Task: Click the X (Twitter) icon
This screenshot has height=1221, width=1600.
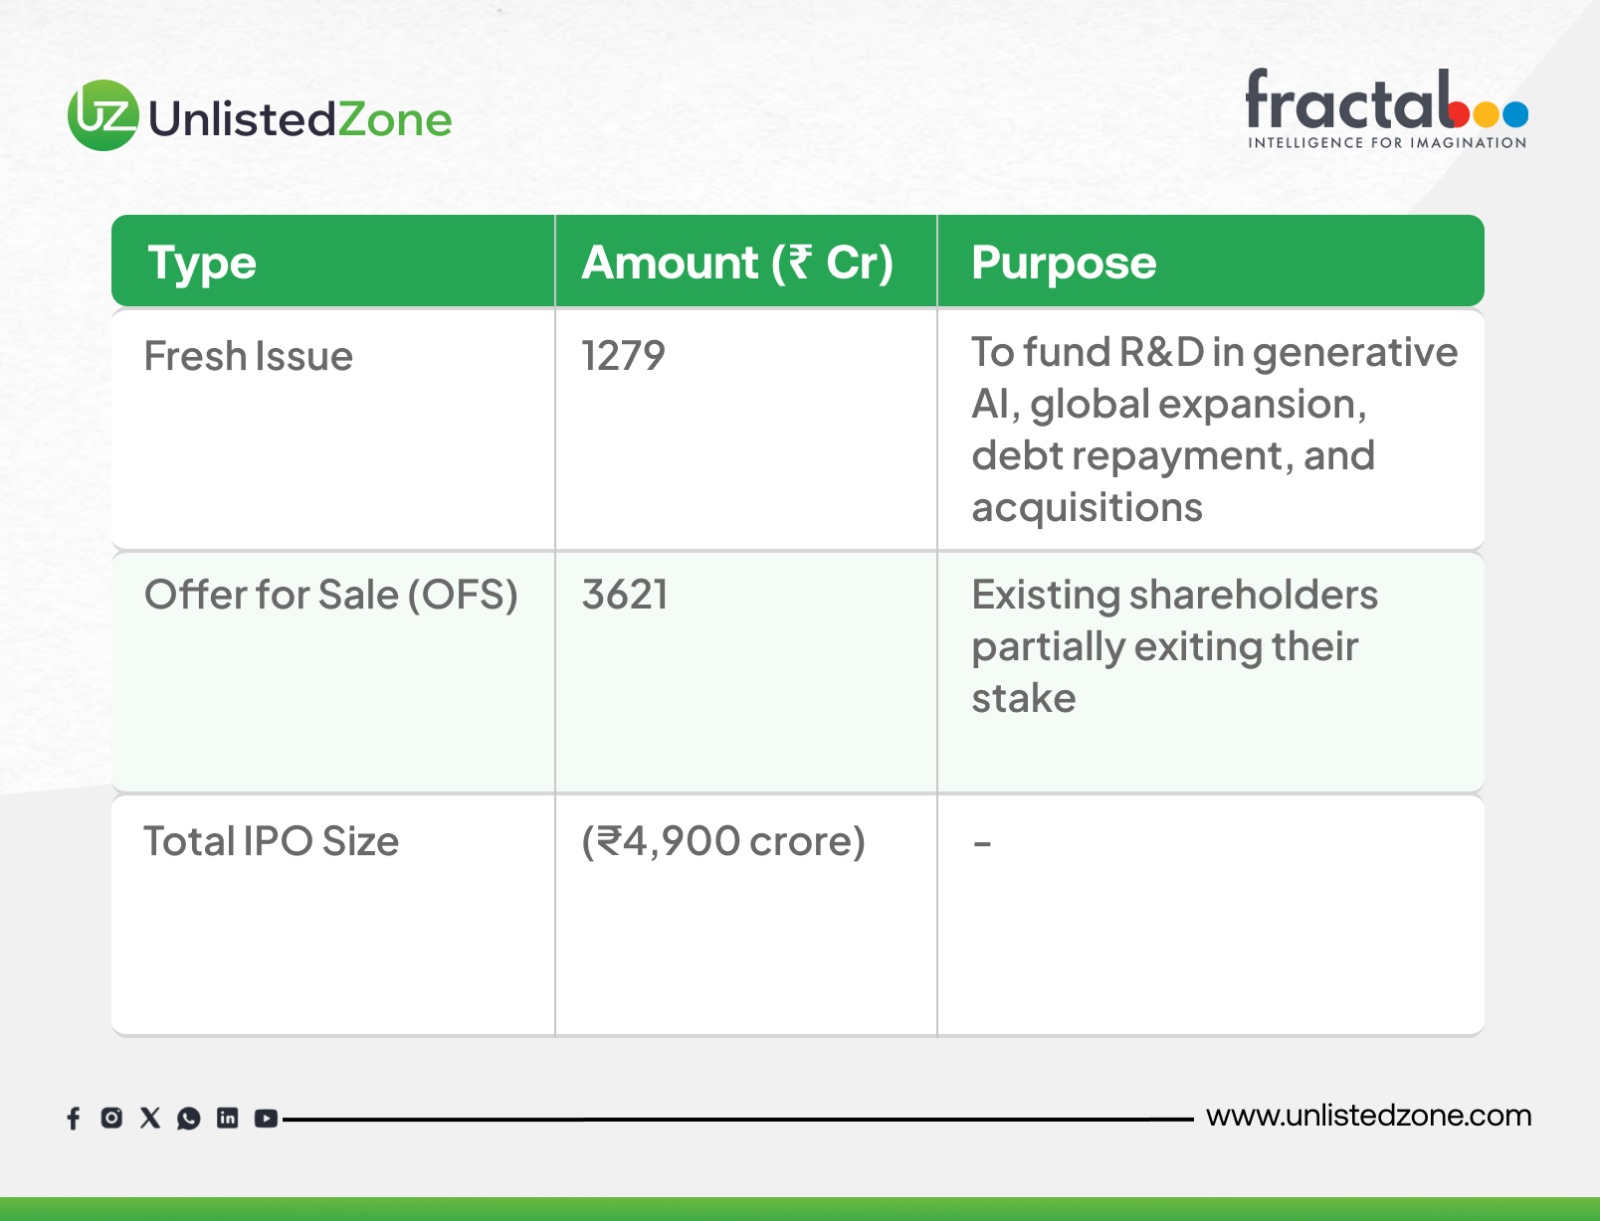Action: [x=150, y=1118]
